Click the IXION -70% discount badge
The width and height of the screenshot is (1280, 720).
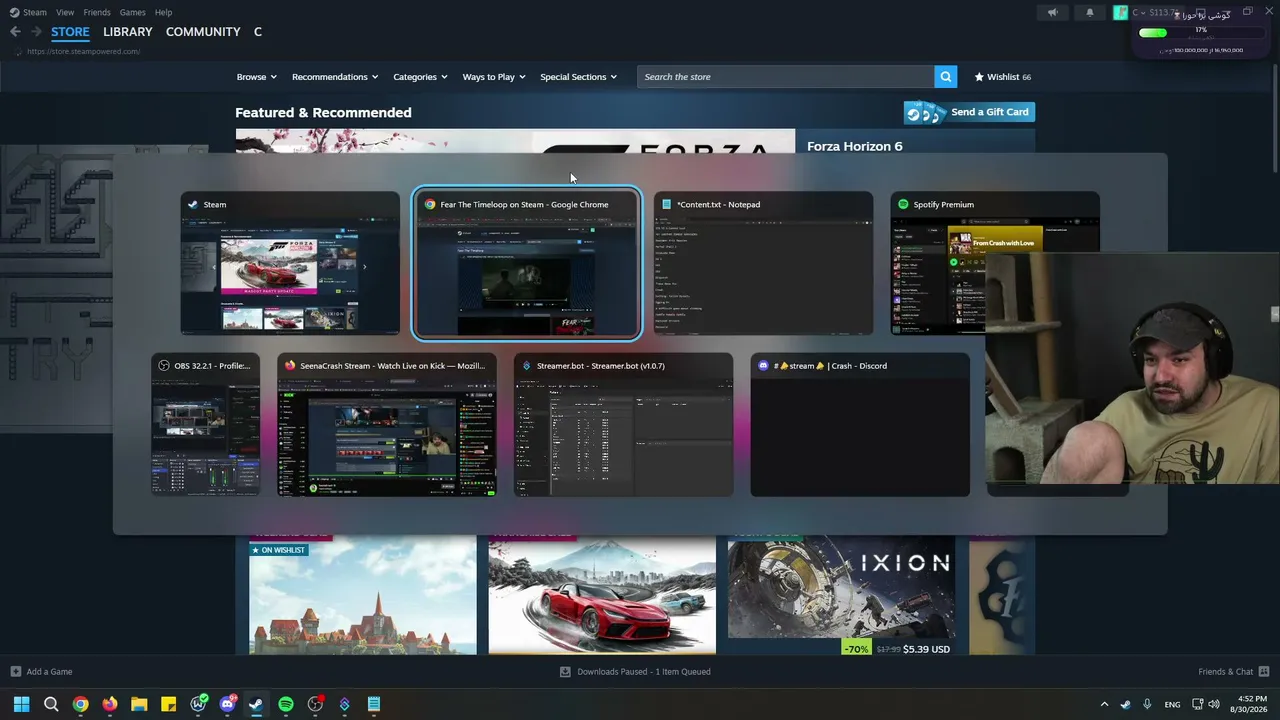click(856, 649)
